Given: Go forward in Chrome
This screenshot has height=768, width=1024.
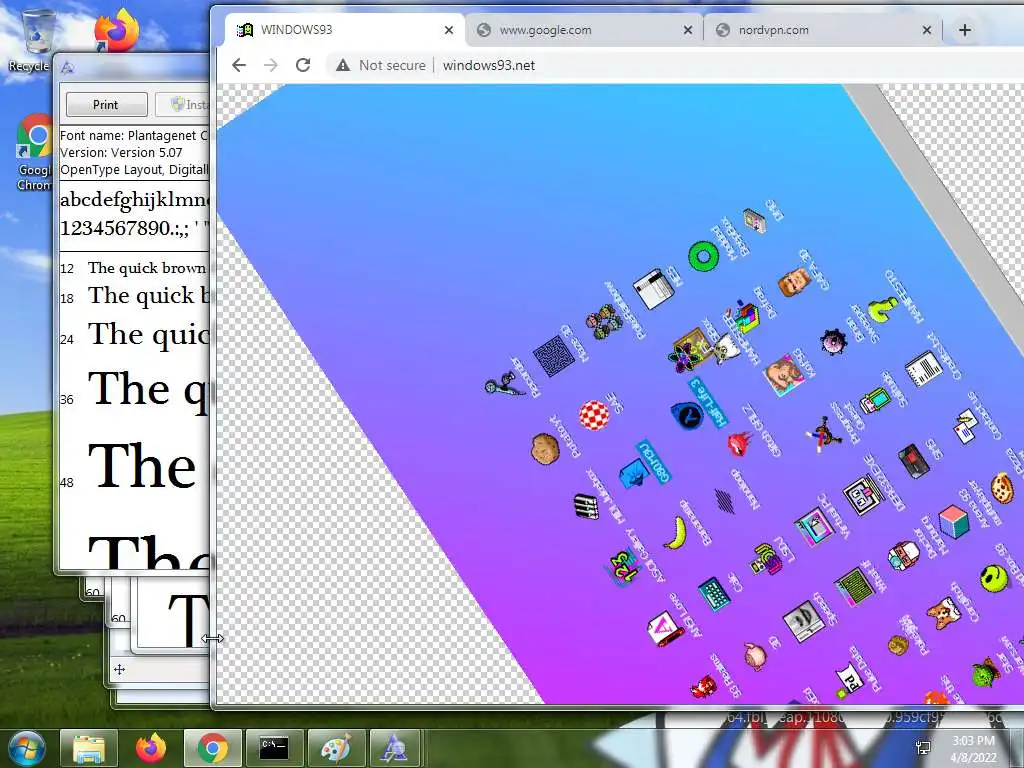Looking at the screenshot, I should click(270, 65).
